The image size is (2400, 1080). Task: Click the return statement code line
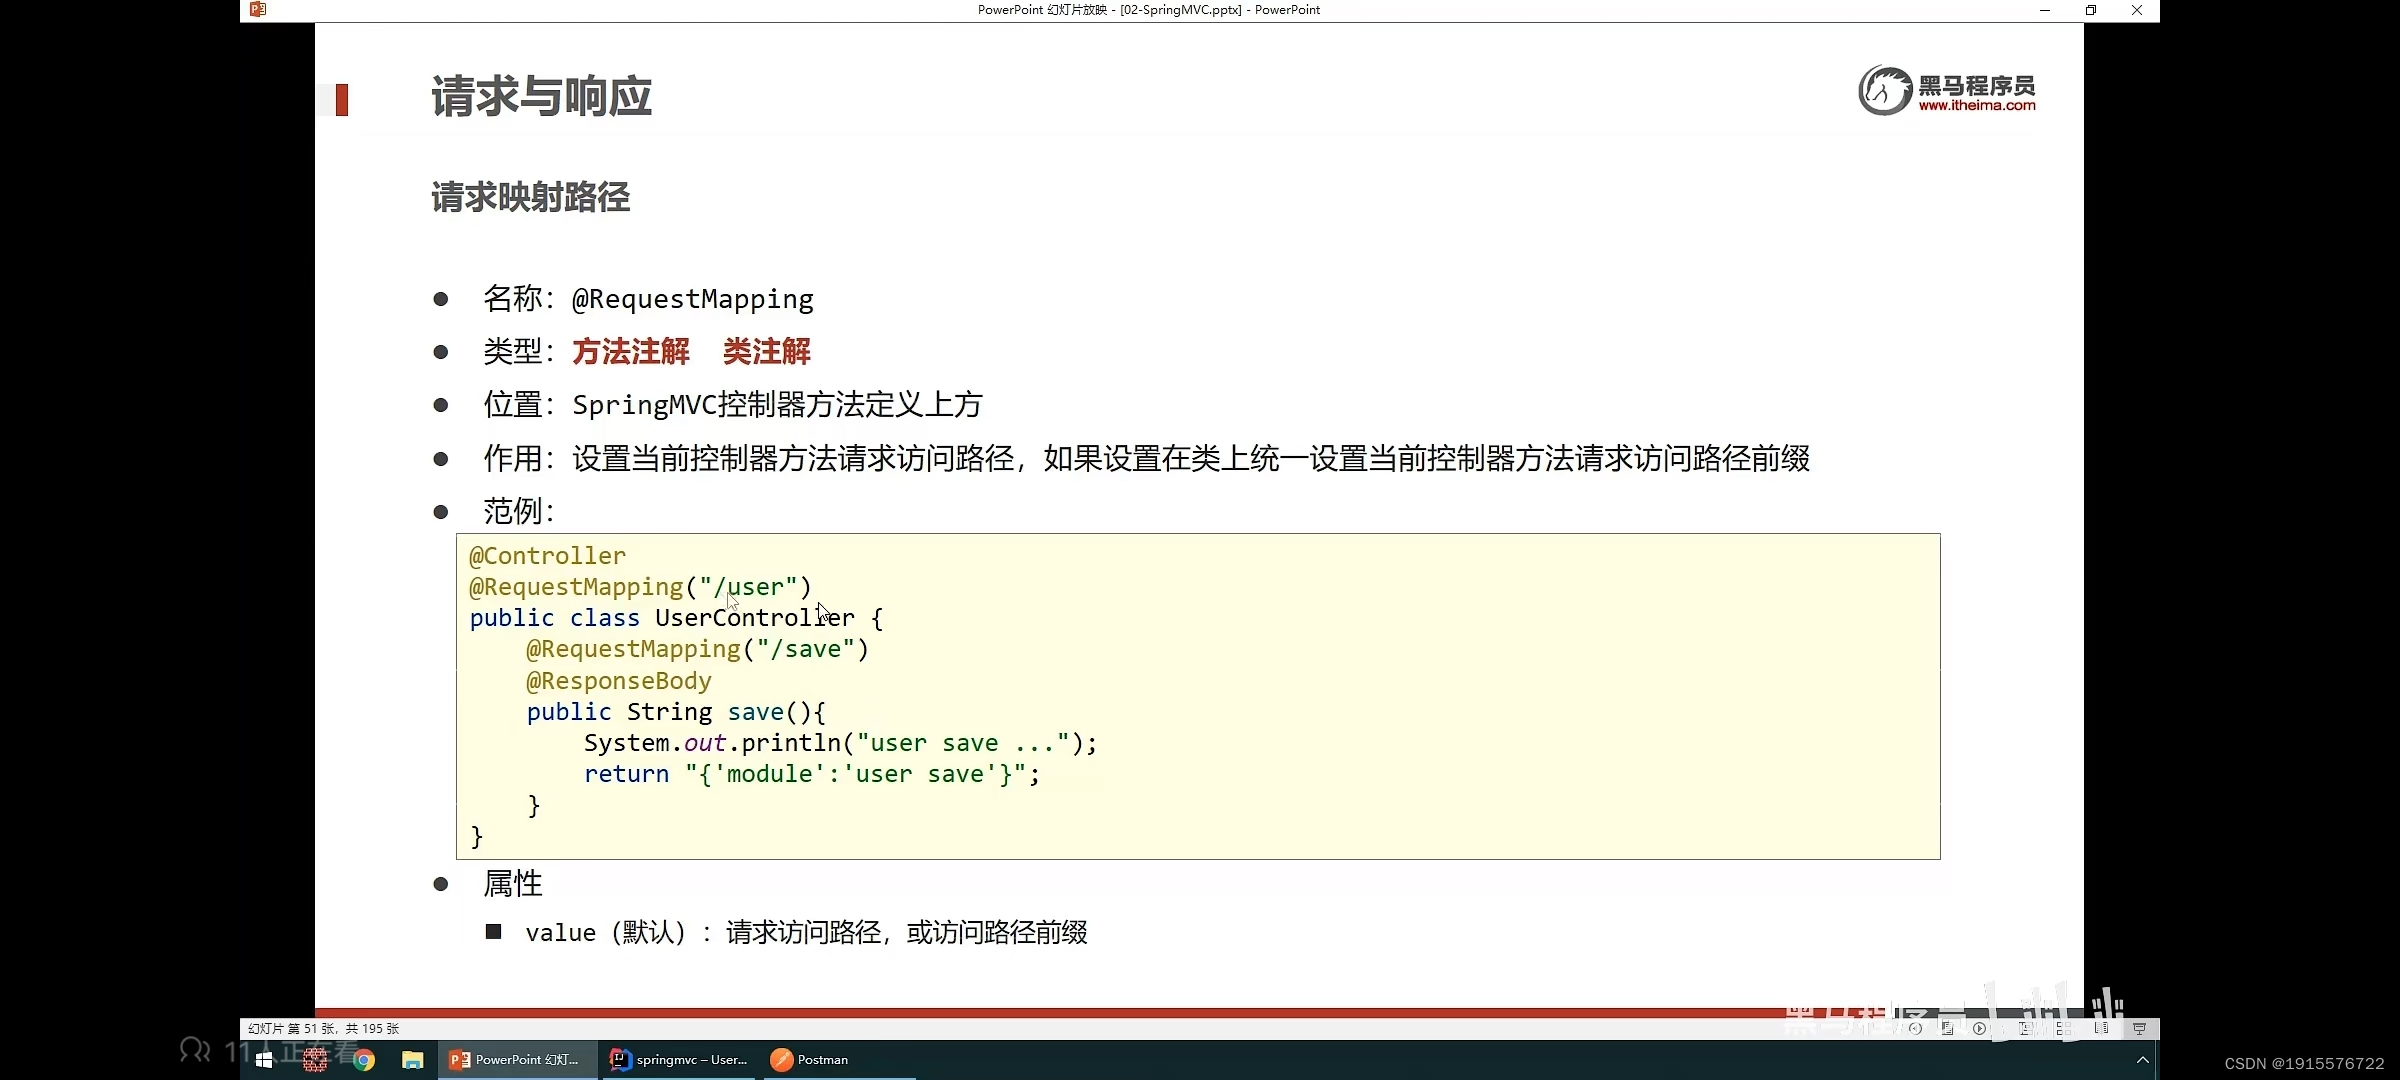tap(812, 774)
